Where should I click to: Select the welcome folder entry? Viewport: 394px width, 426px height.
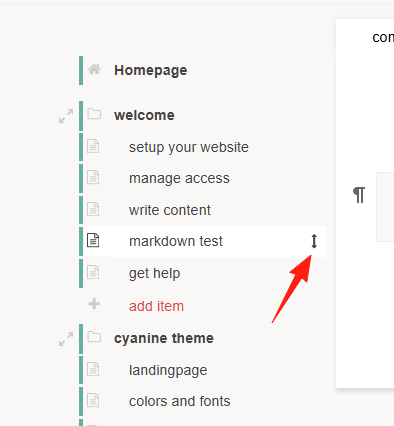[x=144, y=115]
